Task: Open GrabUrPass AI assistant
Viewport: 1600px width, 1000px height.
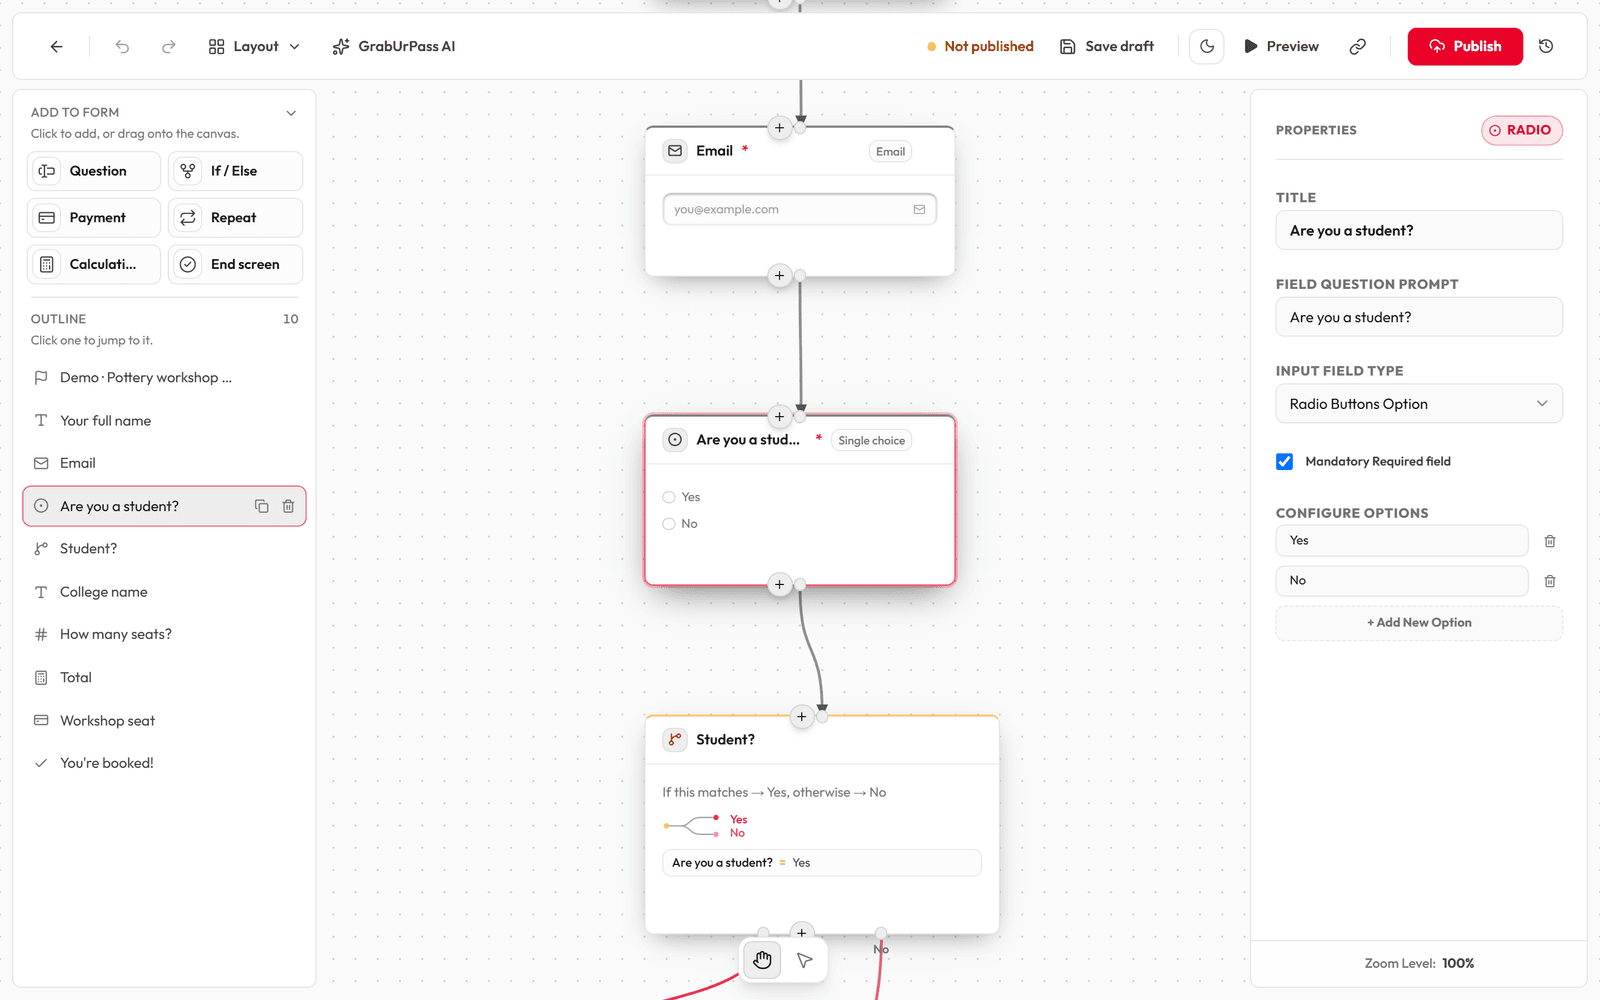Action: point(394,47)
